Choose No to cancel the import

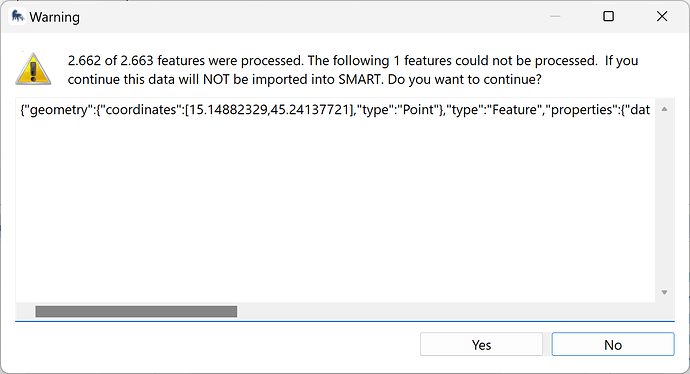(613, 345)
